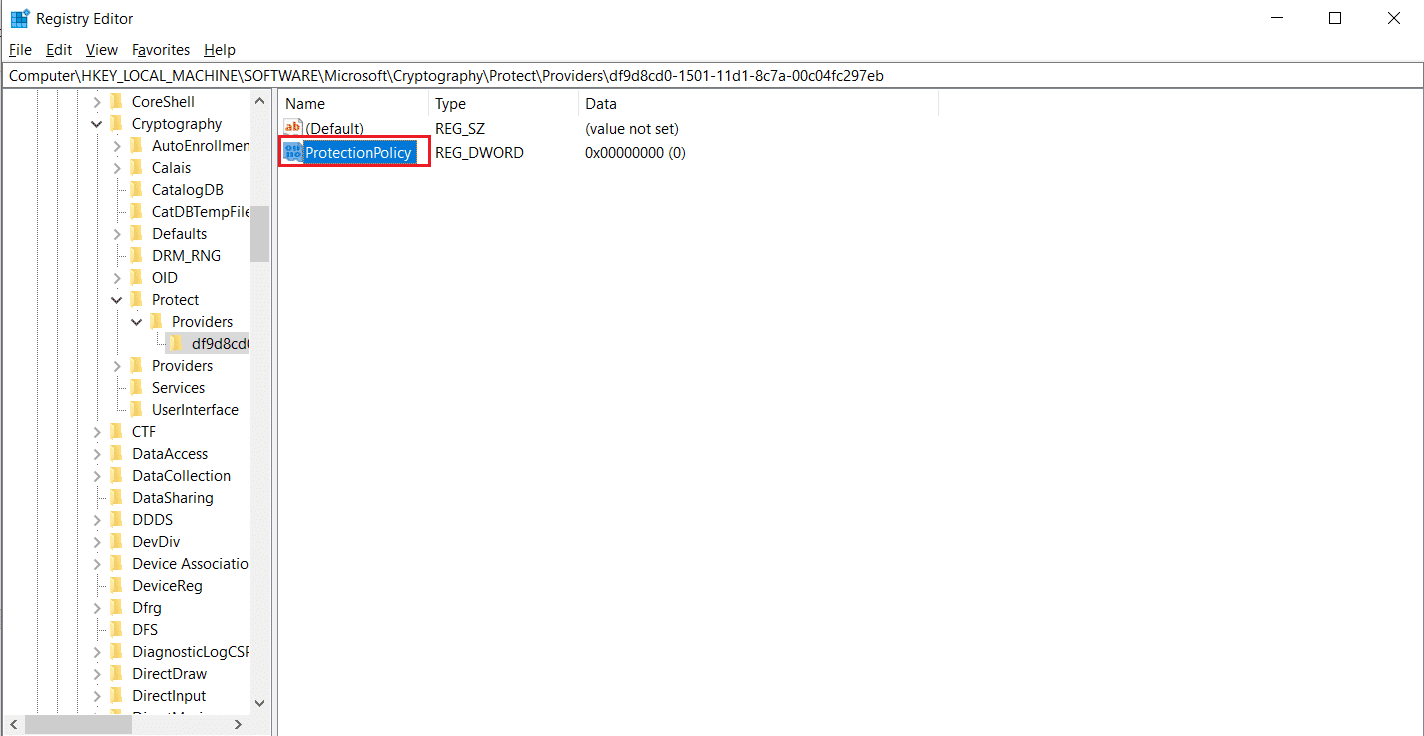Click the tree pane up scroll arrow
Viewport: 1424px width, 736px height.
click(x=260, y=101)
